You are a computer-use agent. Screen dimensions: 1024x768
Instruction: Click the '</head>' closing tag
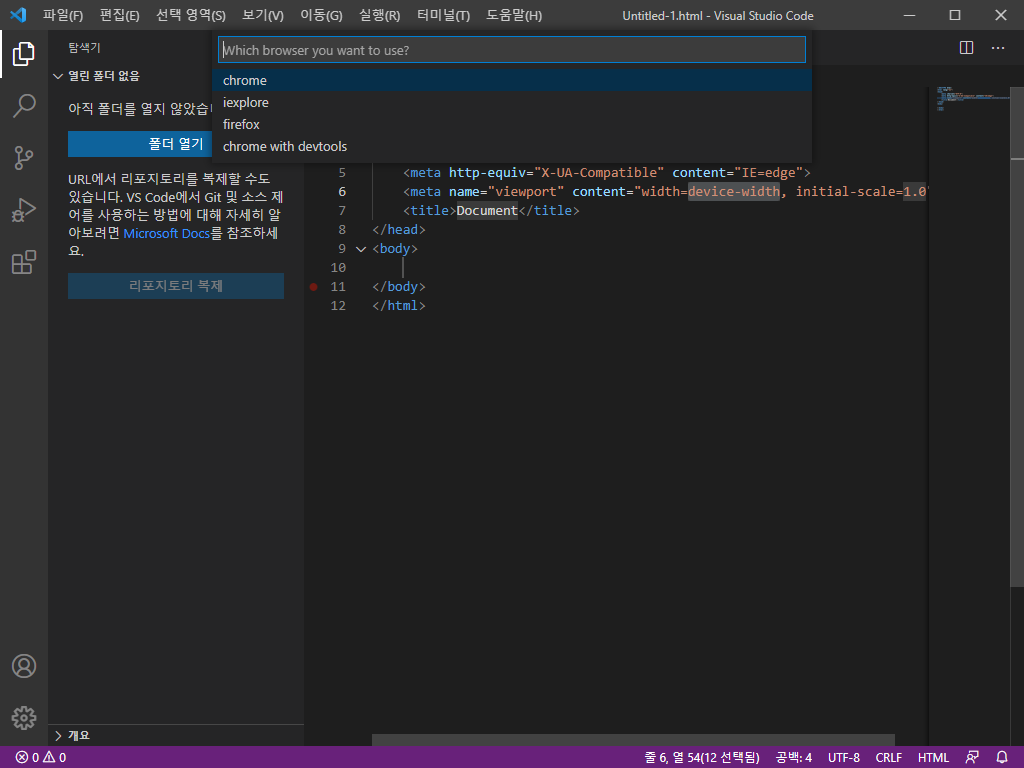point(398,230)
